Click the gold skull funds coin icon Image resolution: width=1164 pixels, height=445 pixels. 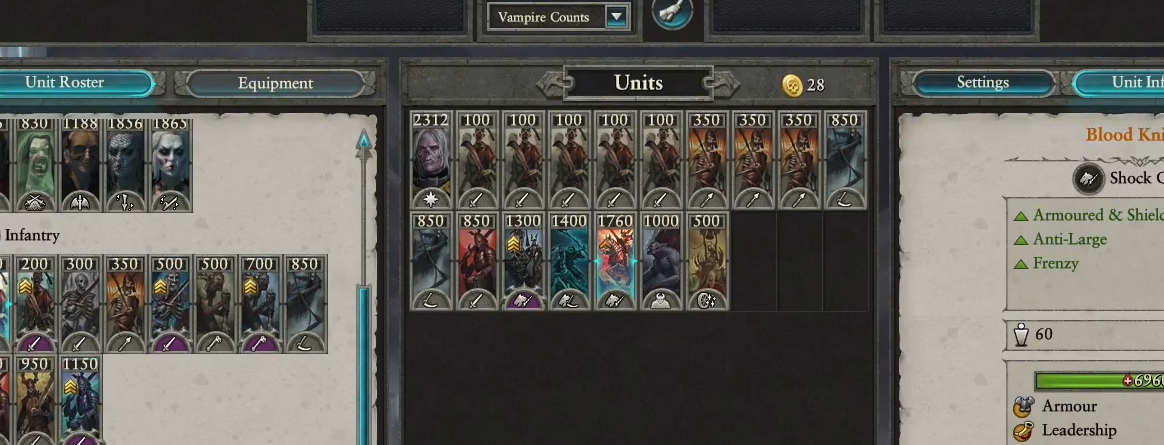click(x=792, y=85)
